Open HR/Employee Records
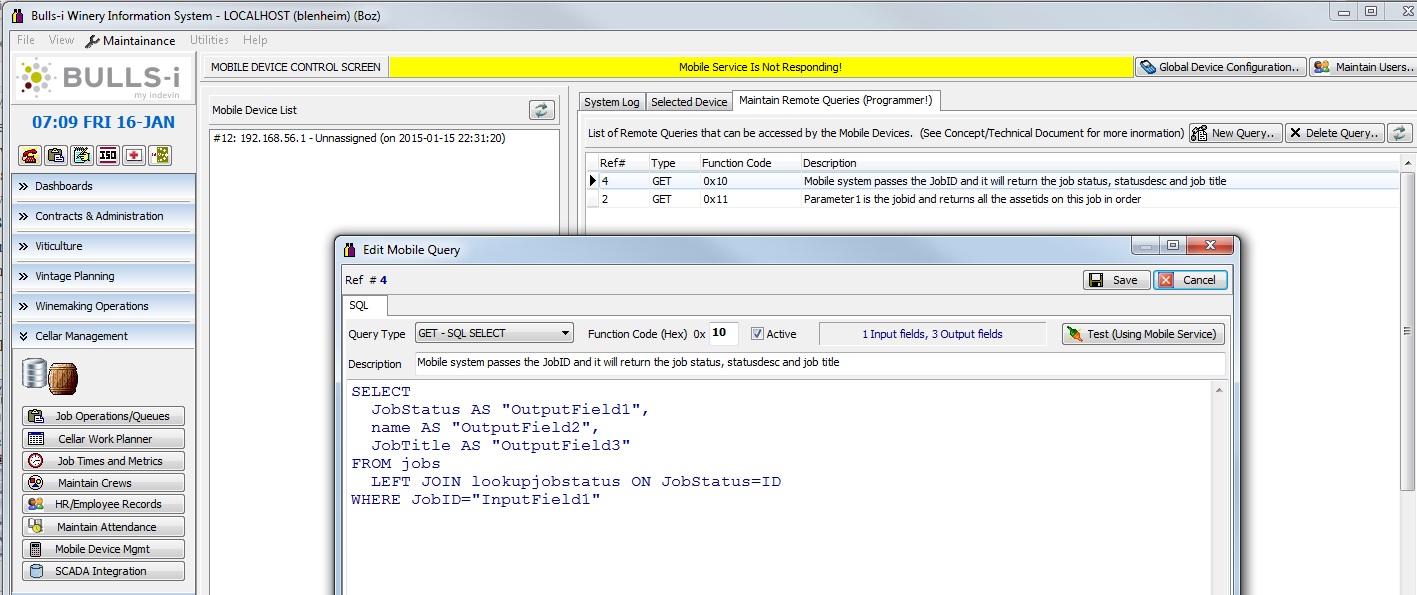The height and width of the screenshot is (595, 1417). pyautogui.click(x=103, y=504)
